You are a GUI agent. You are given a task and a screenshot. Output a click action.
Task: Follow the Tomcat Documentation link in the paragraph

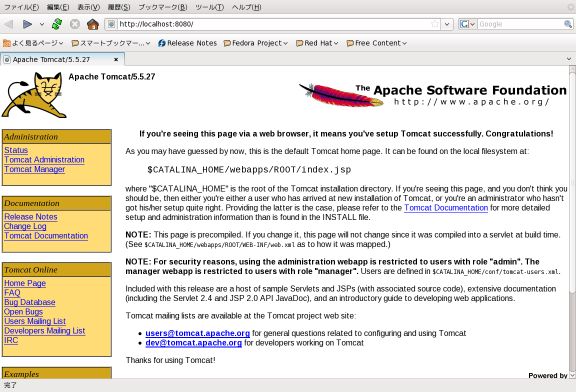[x=446, y=208]
